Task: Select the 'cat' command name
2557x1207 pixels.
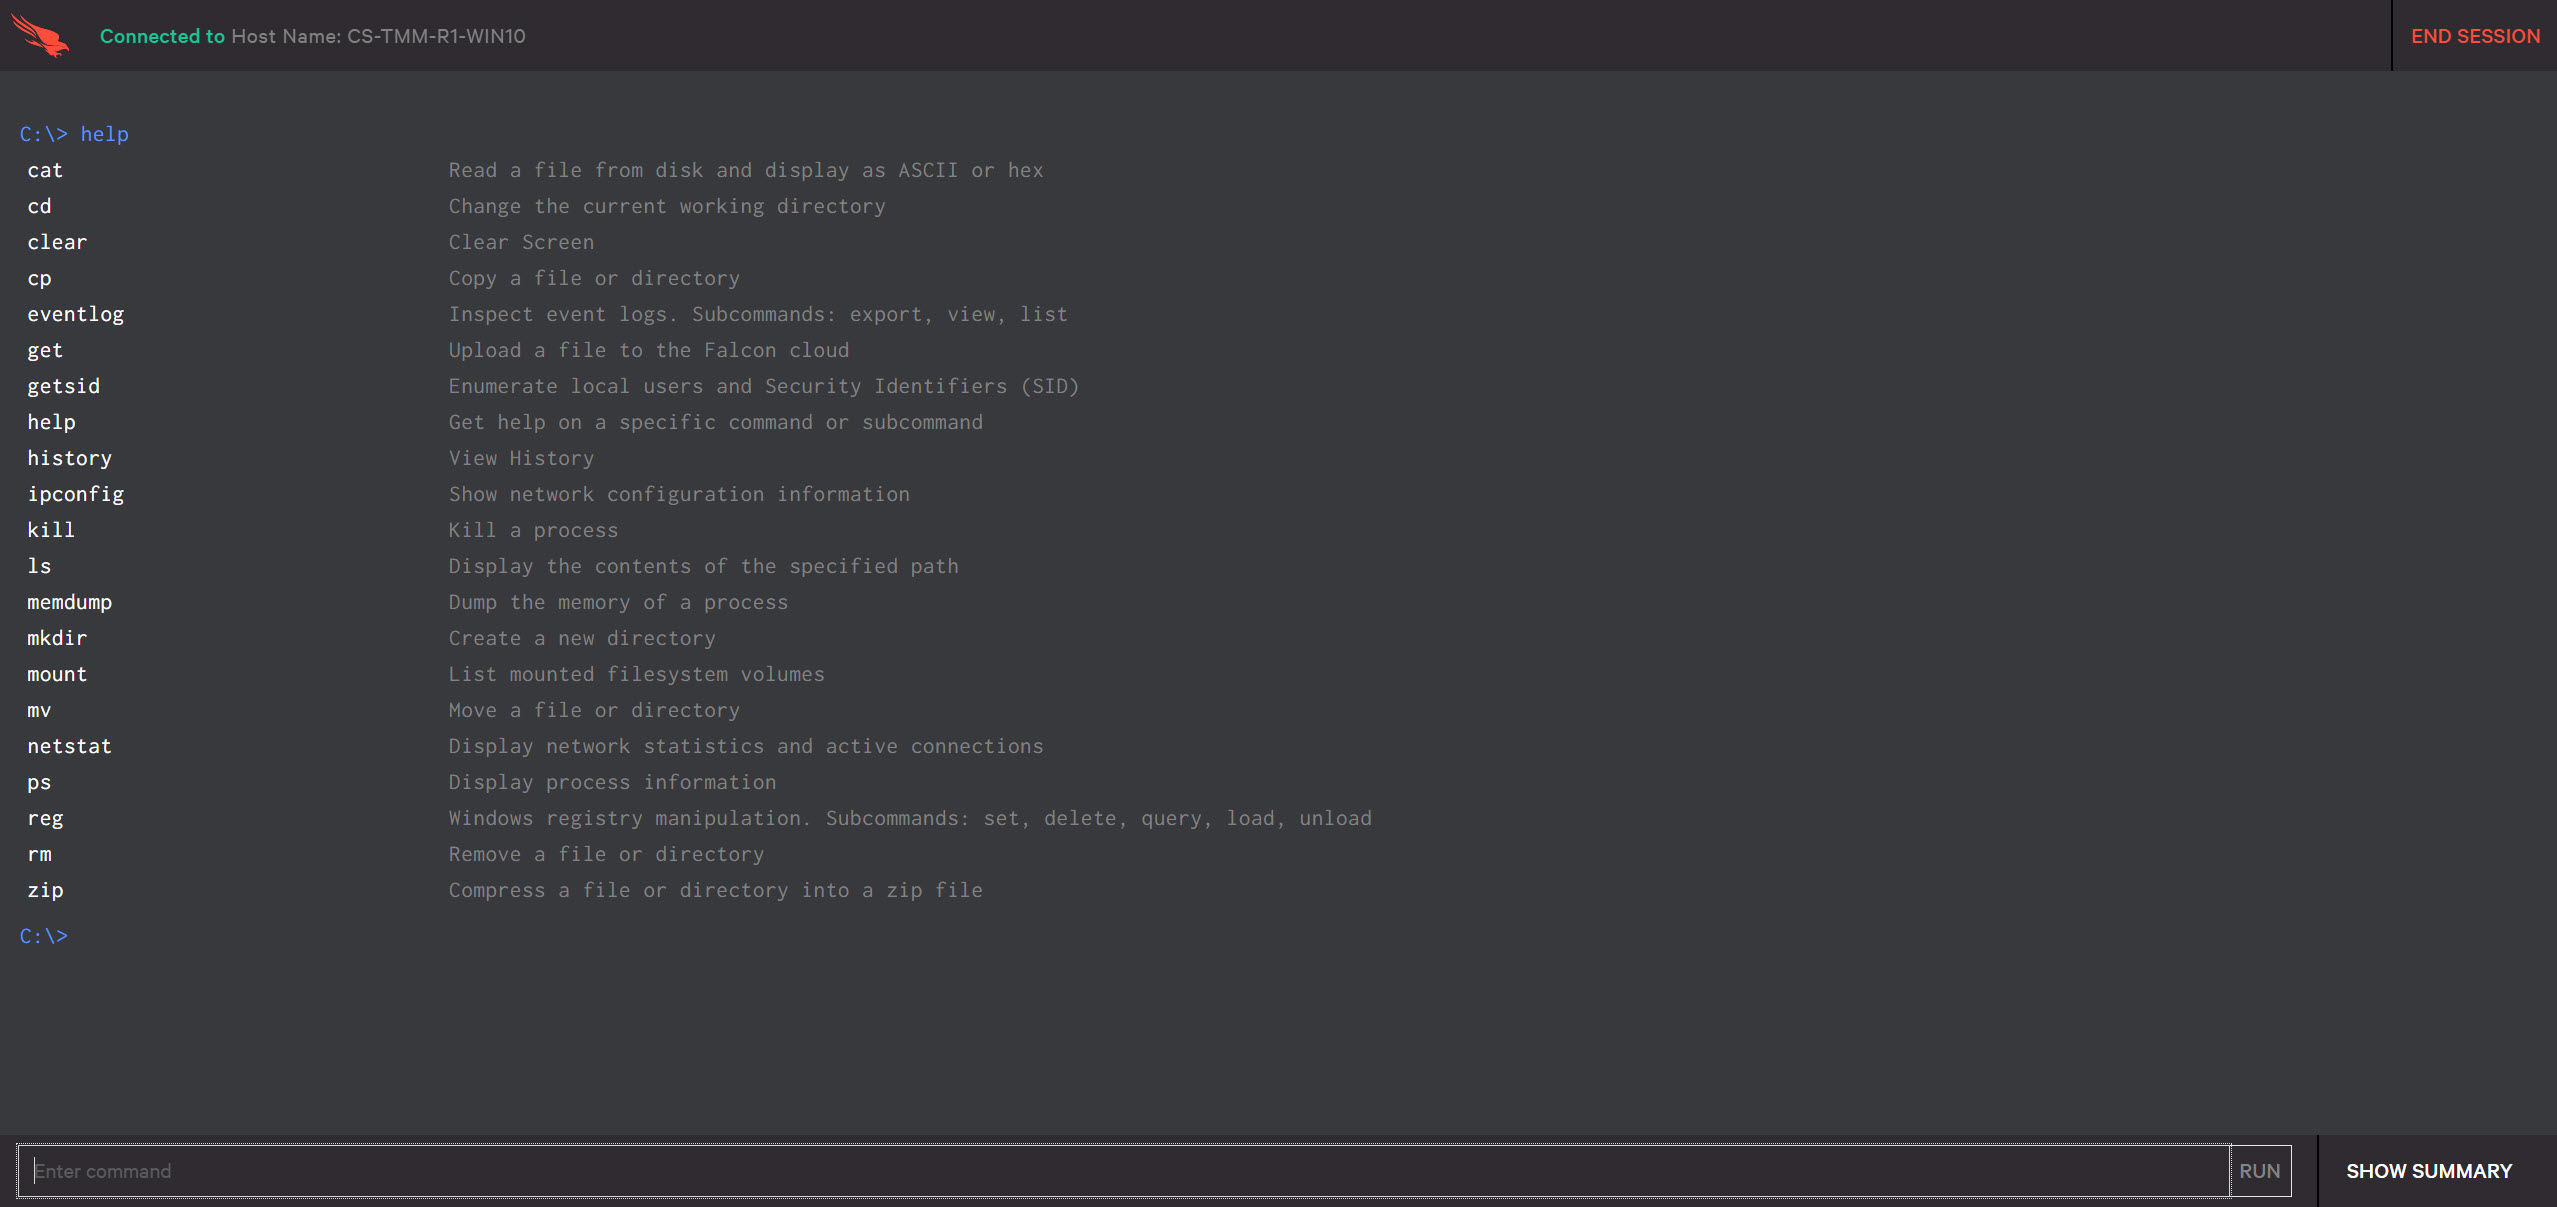Action: click(x=45, y=170)
